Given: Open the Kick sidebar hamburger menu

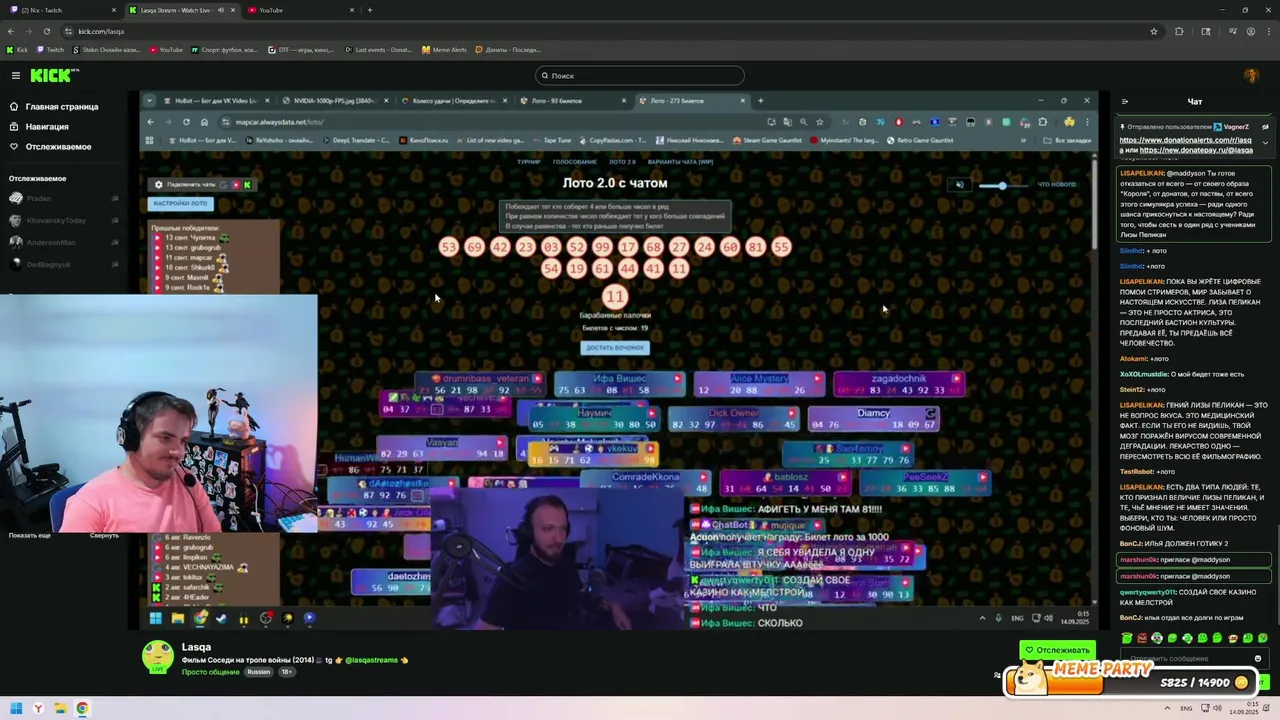Looking at the screenshot, I should coord(15,75).
